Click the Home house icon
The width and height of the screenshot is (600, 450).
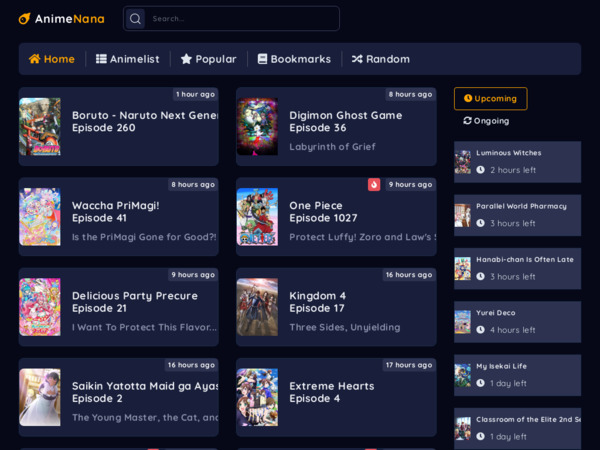pyautogui.click(x=35, y=59)
